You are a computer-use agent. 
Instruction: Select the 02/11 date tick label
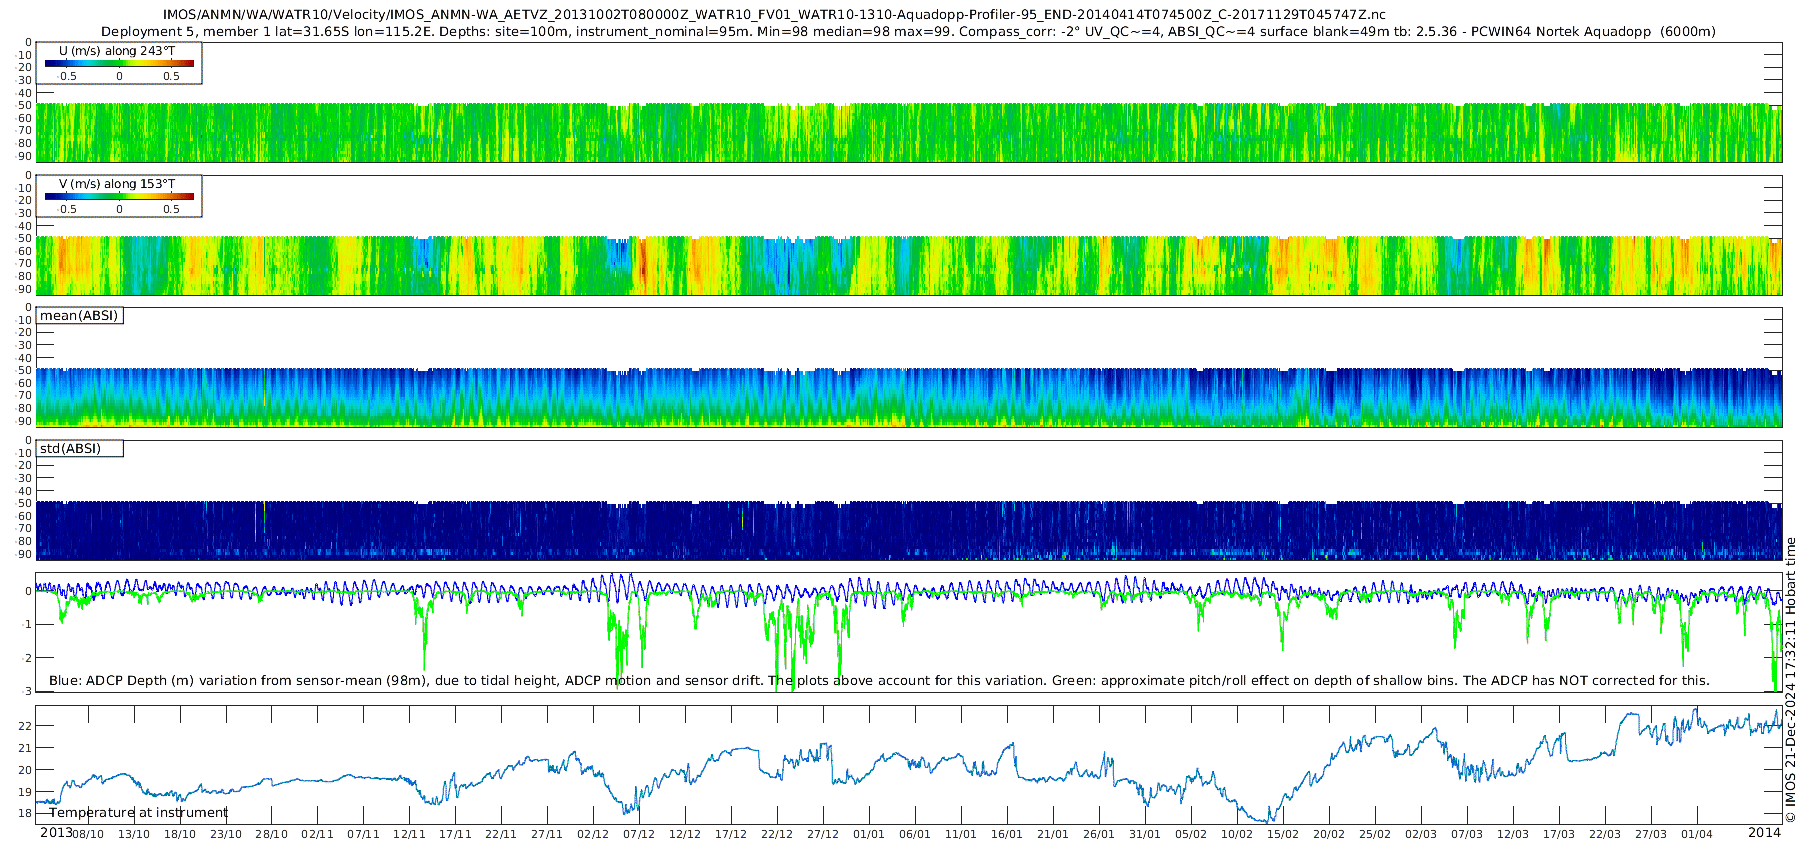[x=317, y=834]
